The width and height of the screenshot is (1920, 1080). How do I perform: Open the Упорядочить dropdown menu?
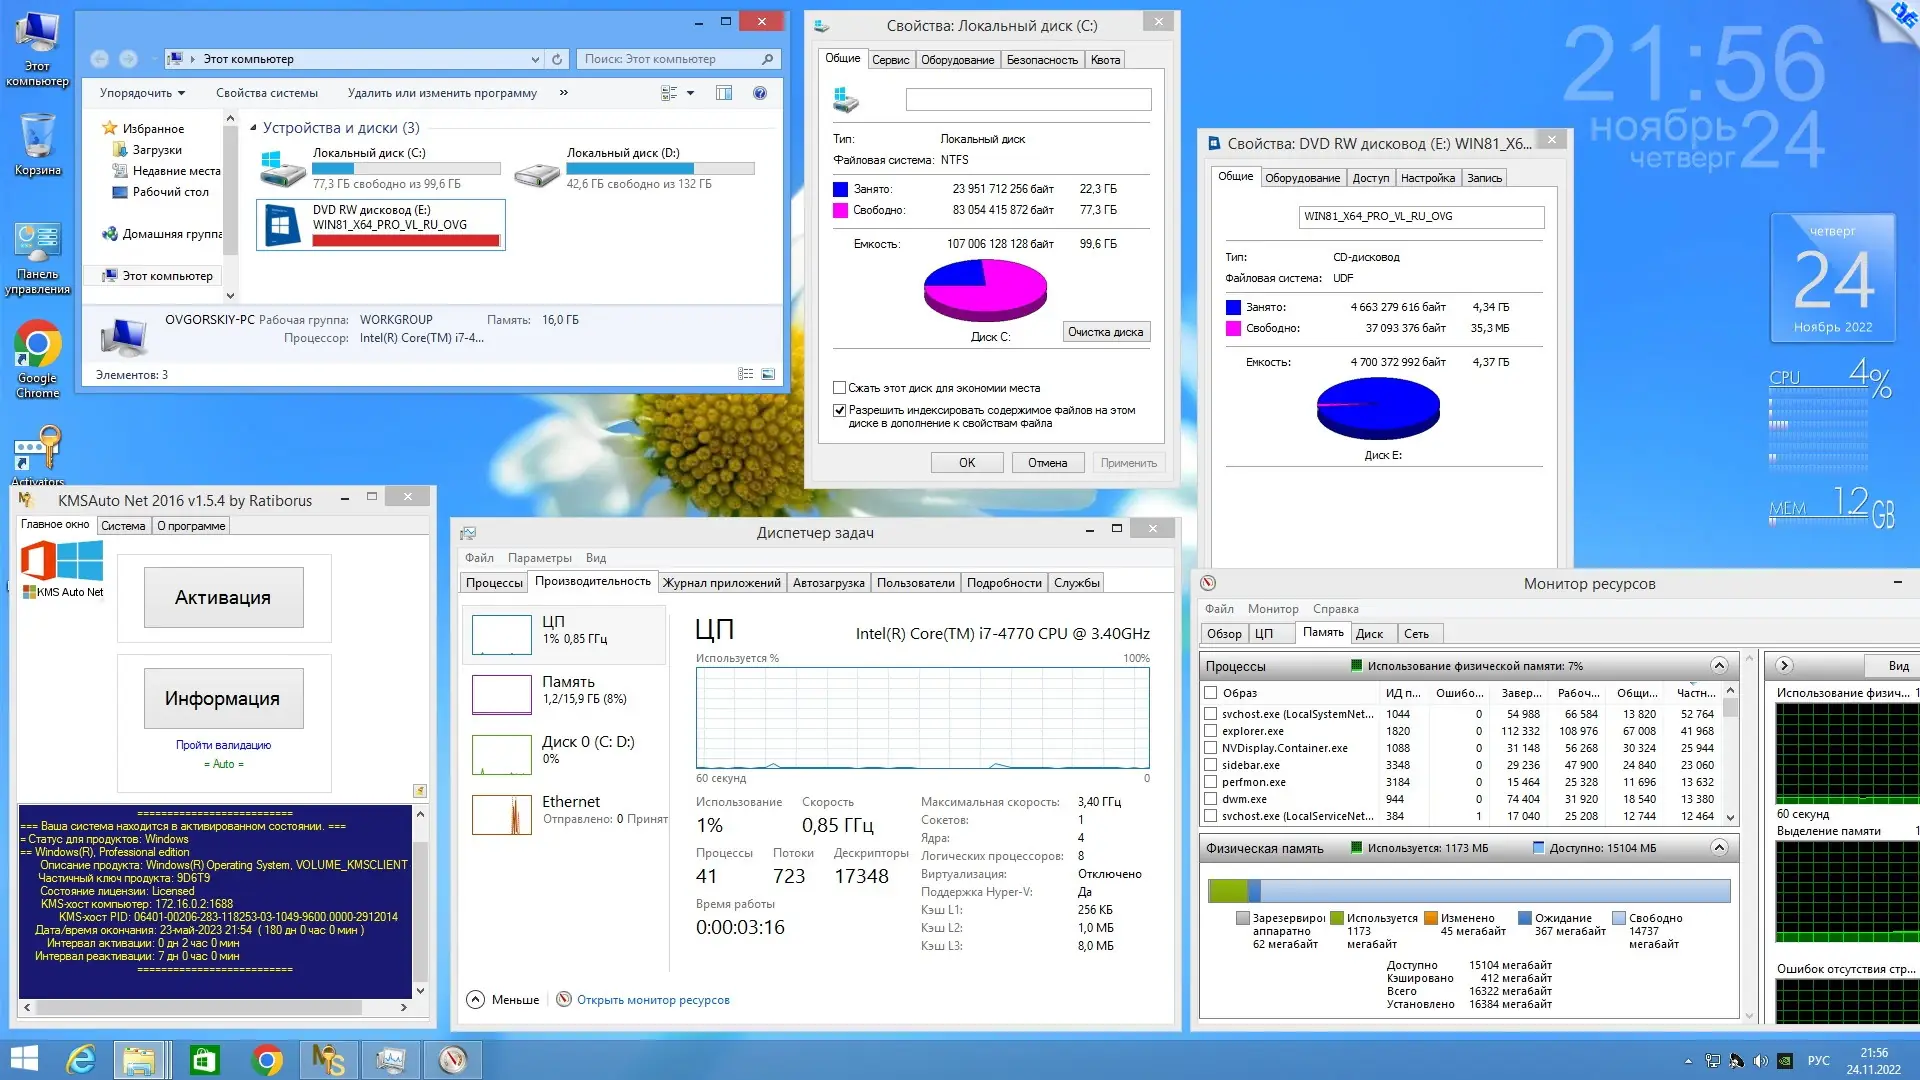pyautogui.click(x=142, y=93)
